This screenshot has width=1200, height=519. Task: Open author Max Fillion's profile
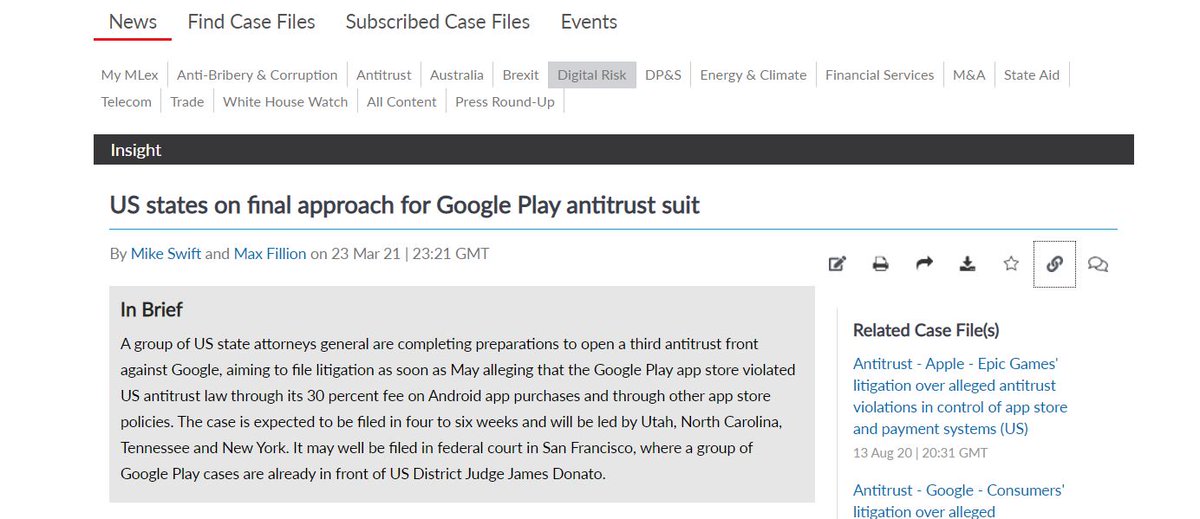tap(270, 254)
